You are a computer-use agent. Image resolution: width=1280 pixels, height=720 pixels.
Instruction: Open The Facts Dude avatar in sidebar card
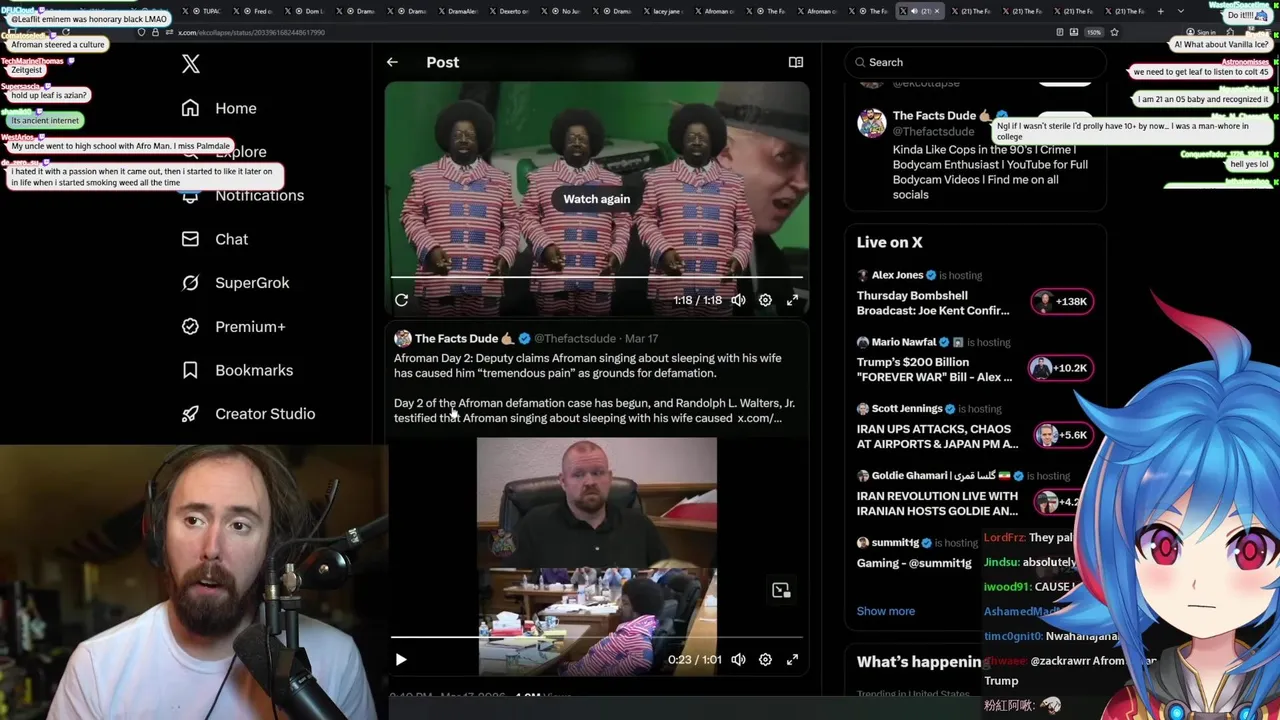pos(872,123)
